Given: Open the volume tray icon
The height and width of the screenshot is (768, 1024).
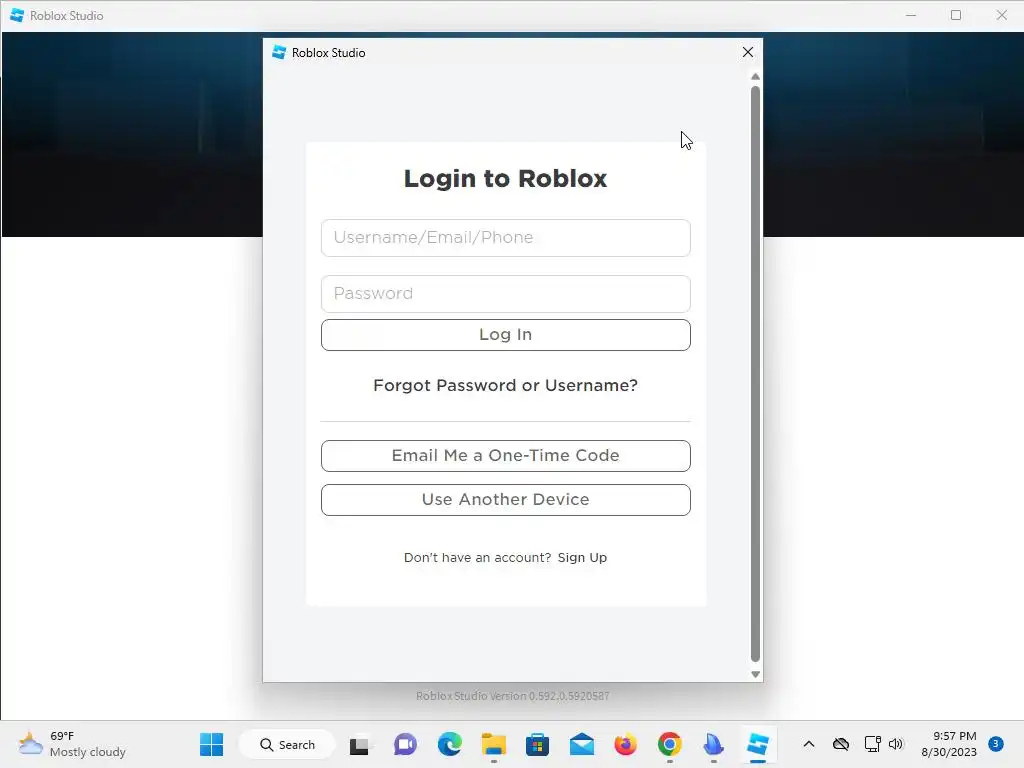Looking at the screenshot, I should click(895, 744).
